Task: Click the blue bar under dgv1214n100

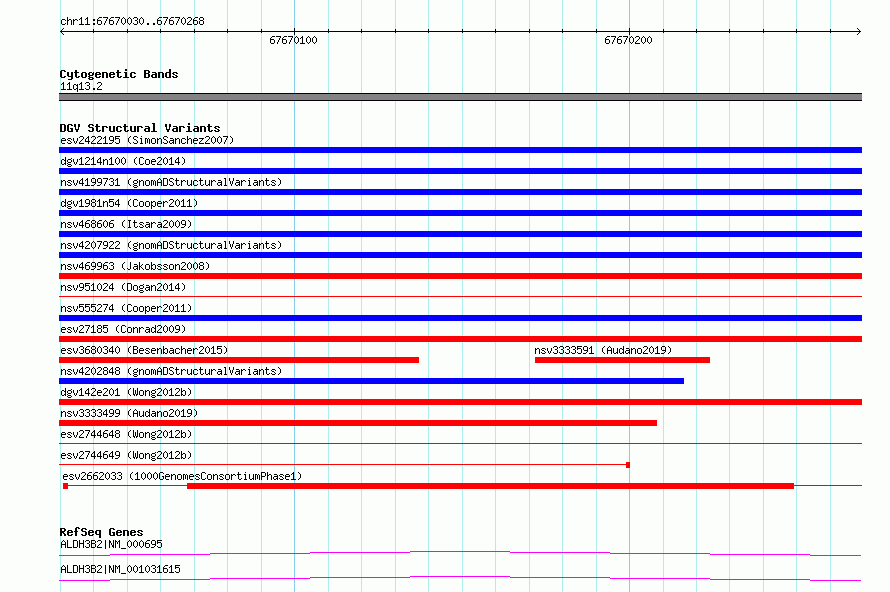Action: [x=460, y=171]
